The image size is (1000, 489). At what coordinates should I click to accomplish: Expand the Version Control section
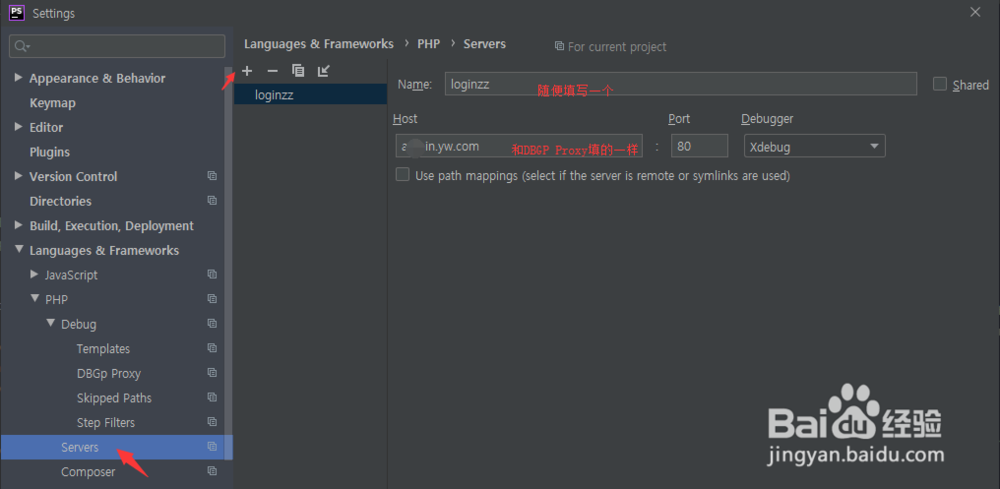[18, 176]
